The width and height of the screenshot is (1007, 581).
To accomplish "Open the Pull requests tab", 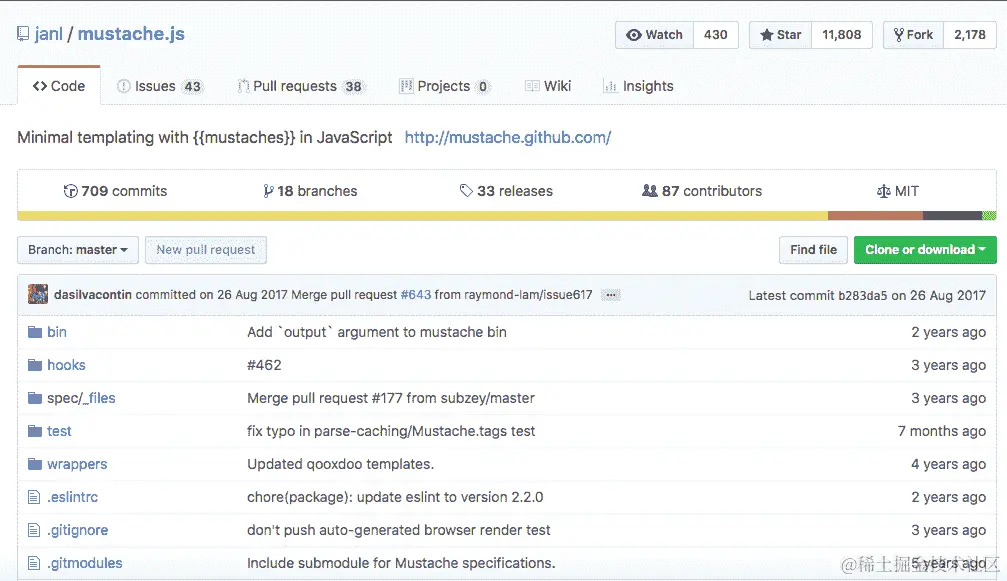I will (301, 86).
